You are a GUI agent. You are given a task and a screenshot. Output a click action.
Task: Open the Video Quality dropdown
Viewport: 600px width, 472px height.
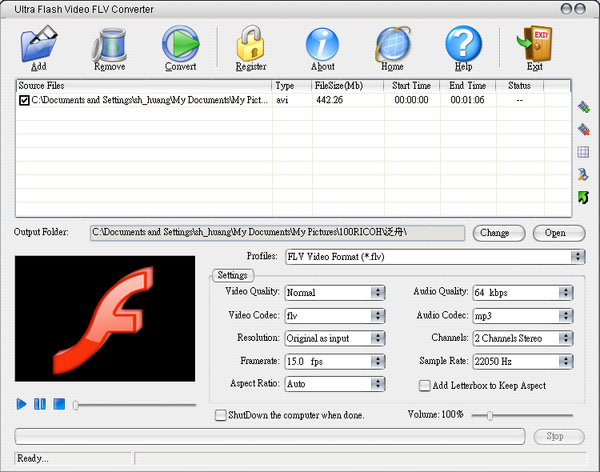tap(335, 292)
